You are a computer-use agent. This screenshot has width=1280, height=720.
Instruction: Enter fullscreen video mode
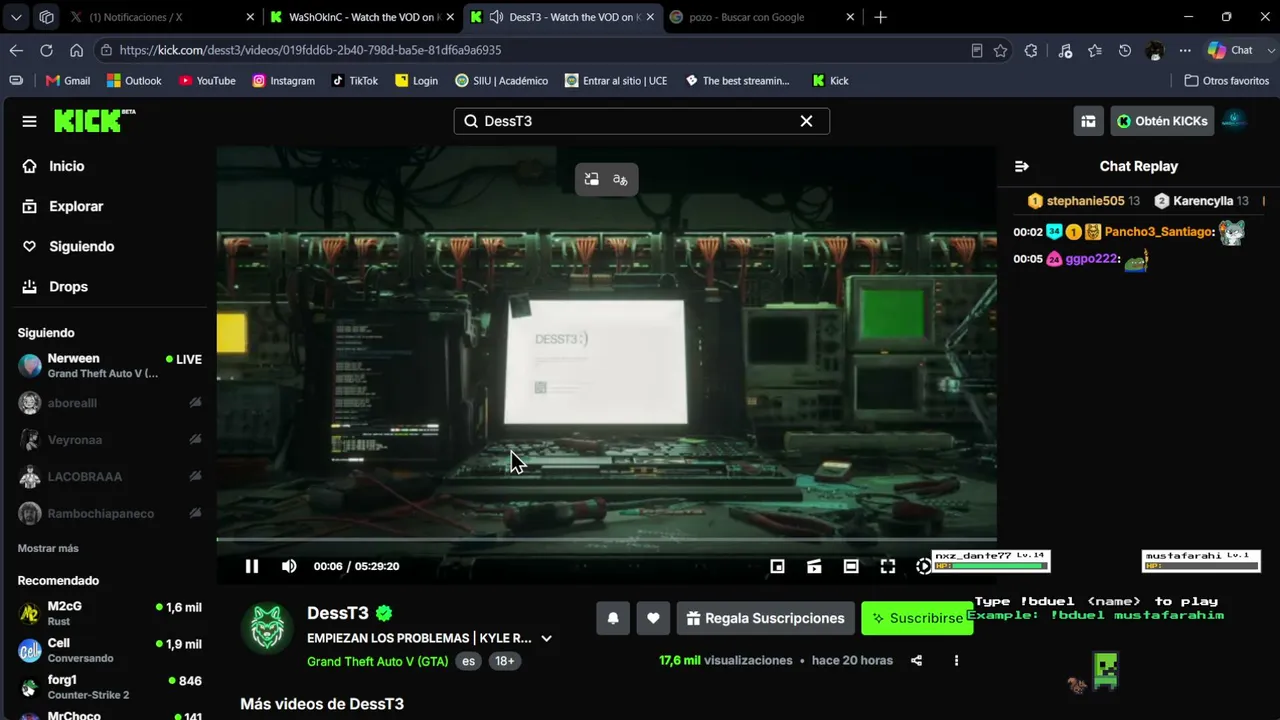[888, 566]
